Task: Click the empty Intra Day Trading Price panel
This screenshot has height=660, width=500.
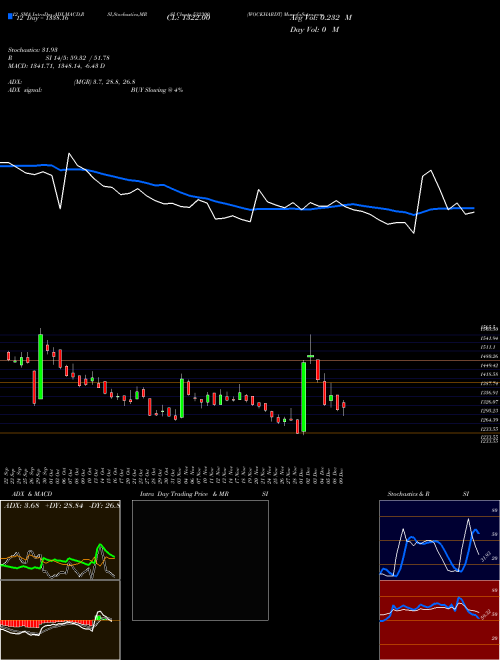Action: 200,560
